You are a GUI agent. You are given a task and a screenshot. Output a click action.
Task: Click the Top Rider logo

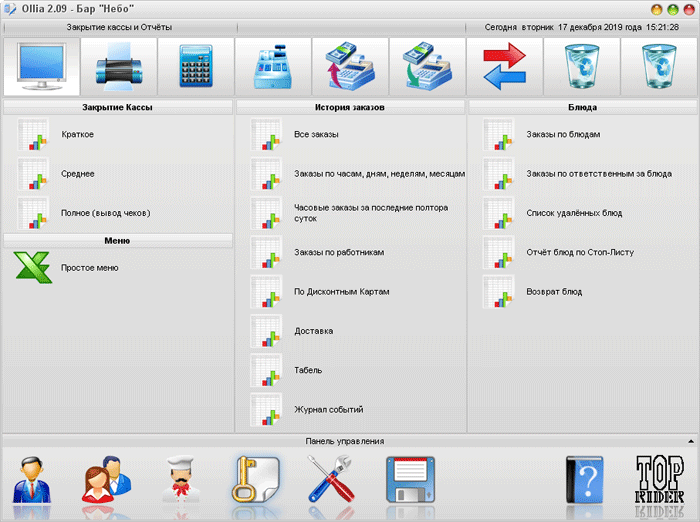point(659,480)
